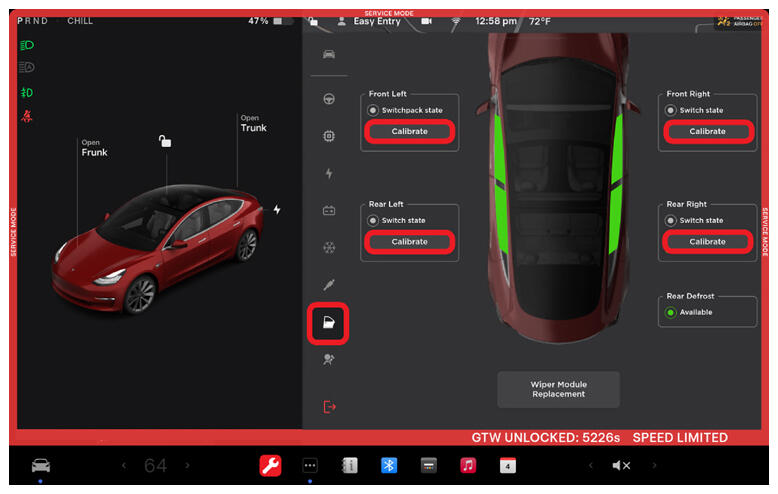
Task: Tap the 12:58 pm clock
Action: tap(496, 21)
